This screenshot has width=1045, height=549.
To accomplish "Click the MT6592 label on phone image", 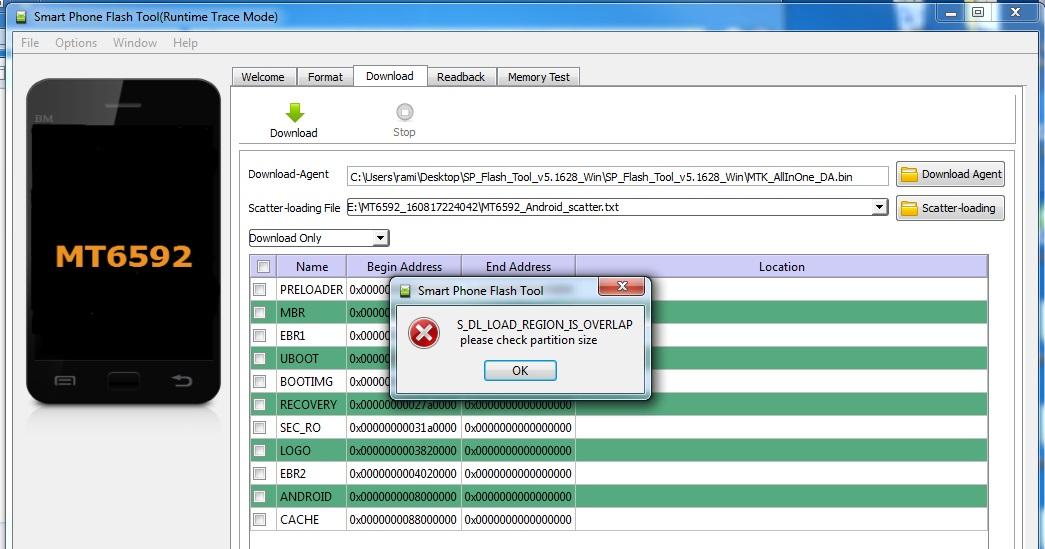I will [x=124, y=257].
